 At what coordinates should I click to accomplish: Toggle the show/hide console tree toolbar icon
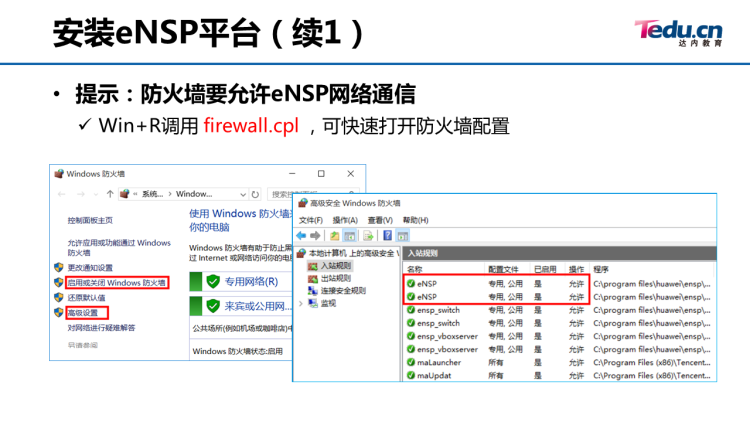350,235
